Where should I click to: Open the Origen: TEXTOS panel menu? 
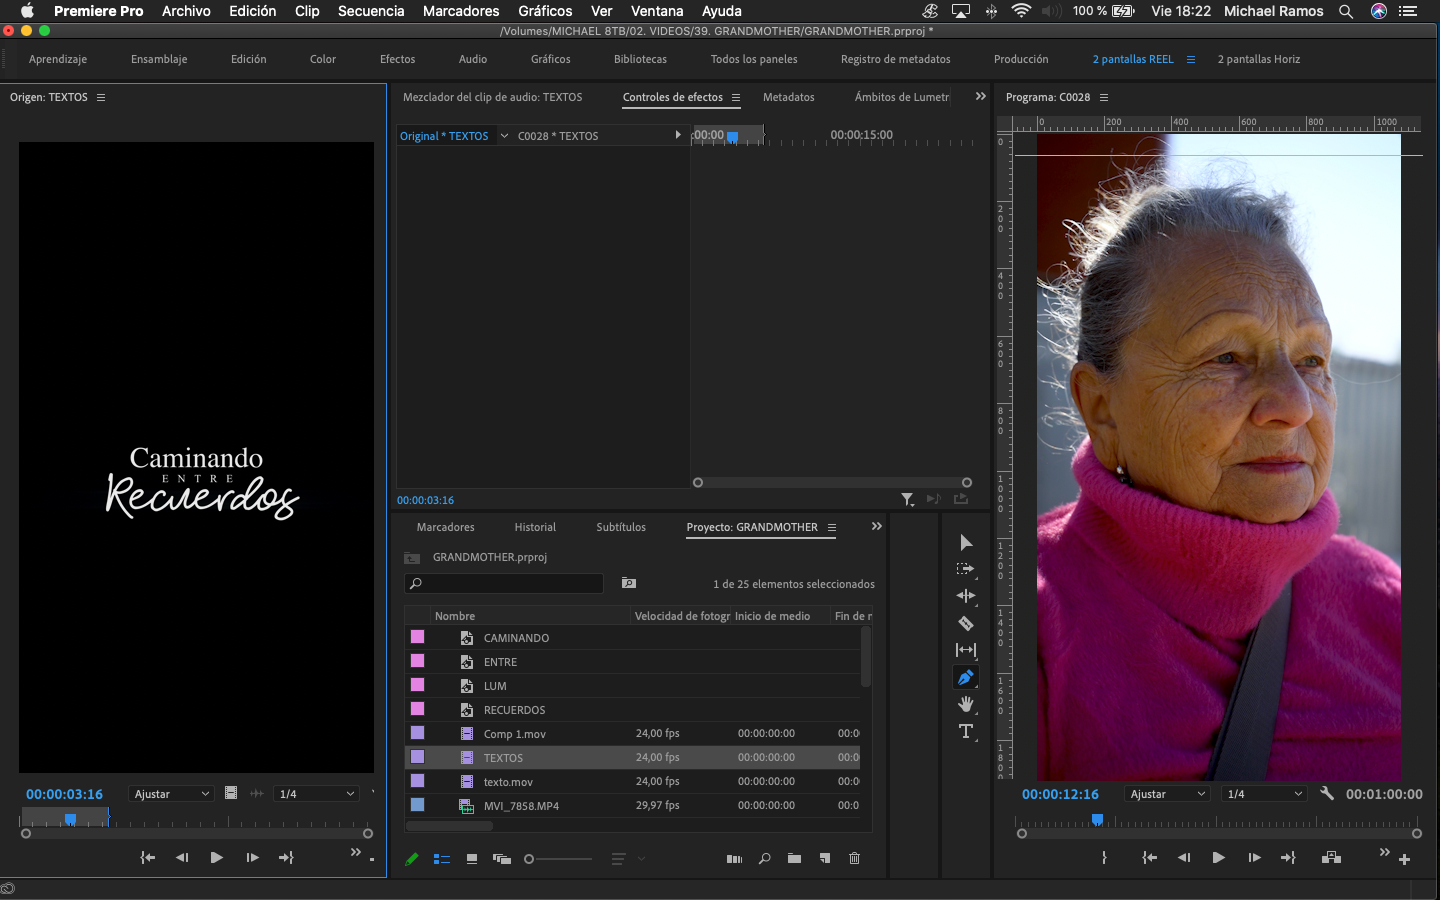(x=101, y=97)
